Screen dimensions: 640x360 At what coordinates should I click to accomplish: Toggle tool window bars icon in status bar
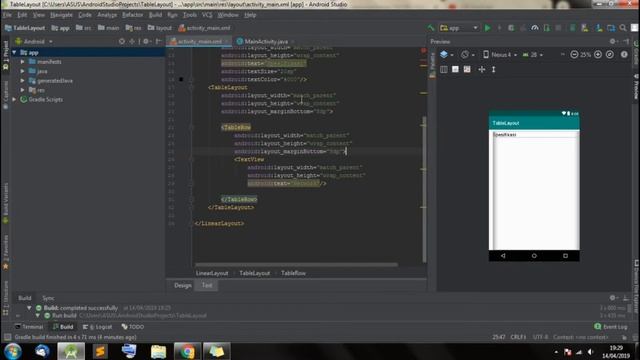(7, 337)
